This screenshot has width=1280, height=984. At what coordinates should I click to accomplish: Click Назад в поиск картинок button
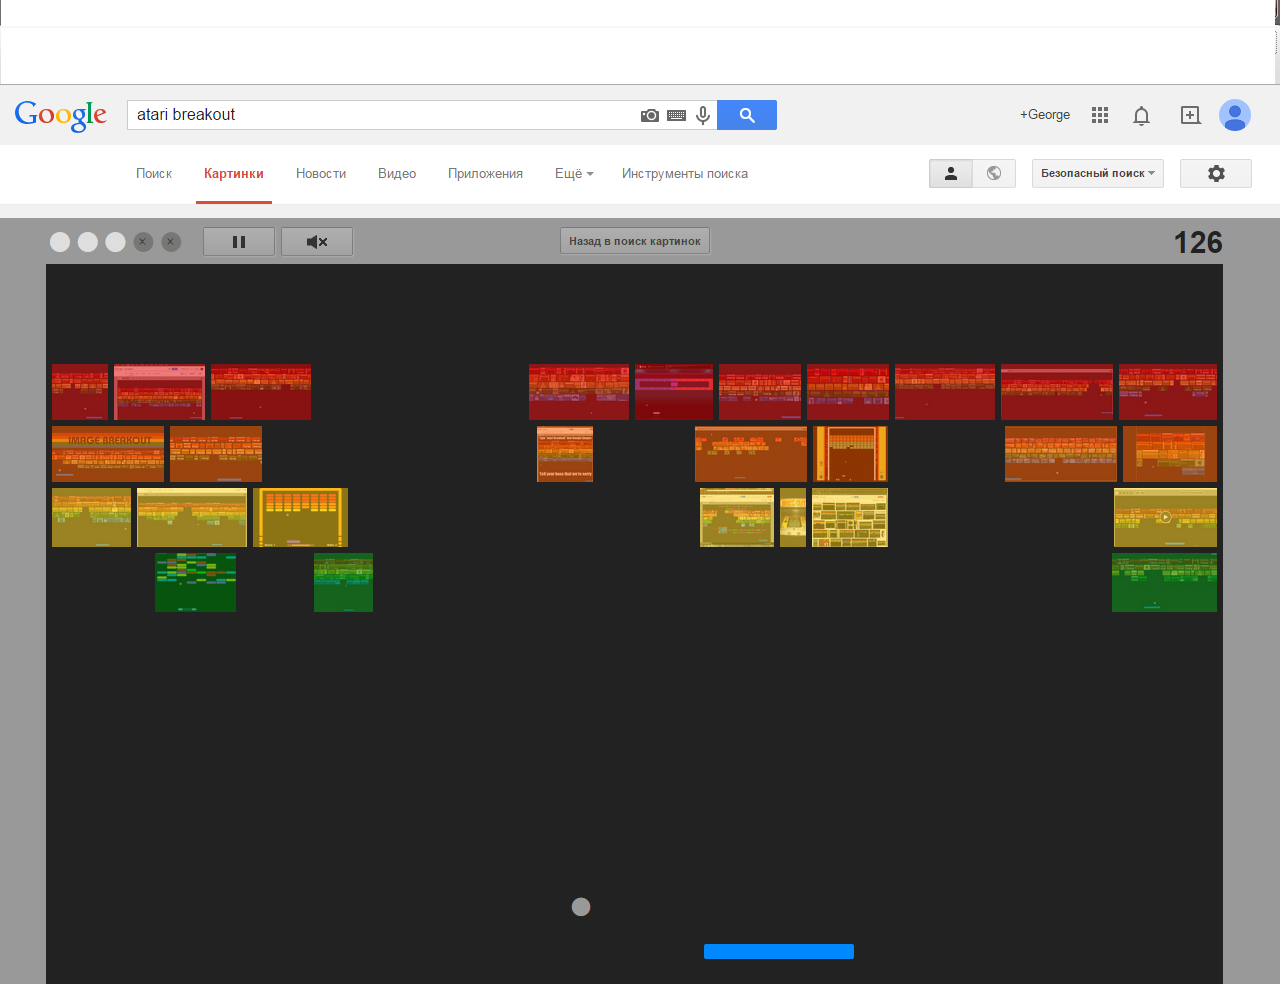pos(635,241)
